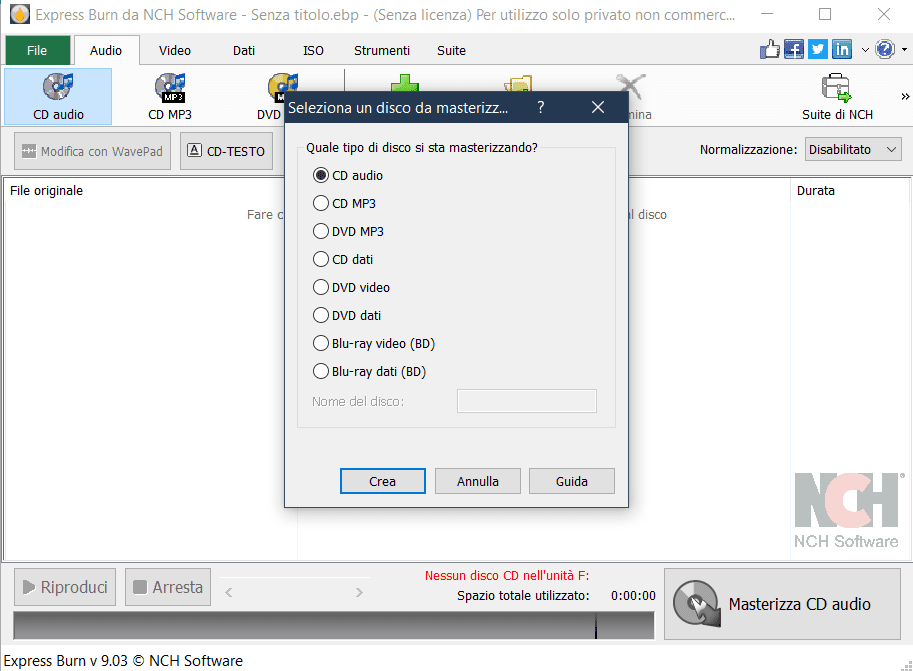
Task: Open the File menu tab
Action: (x=37, y=50)
